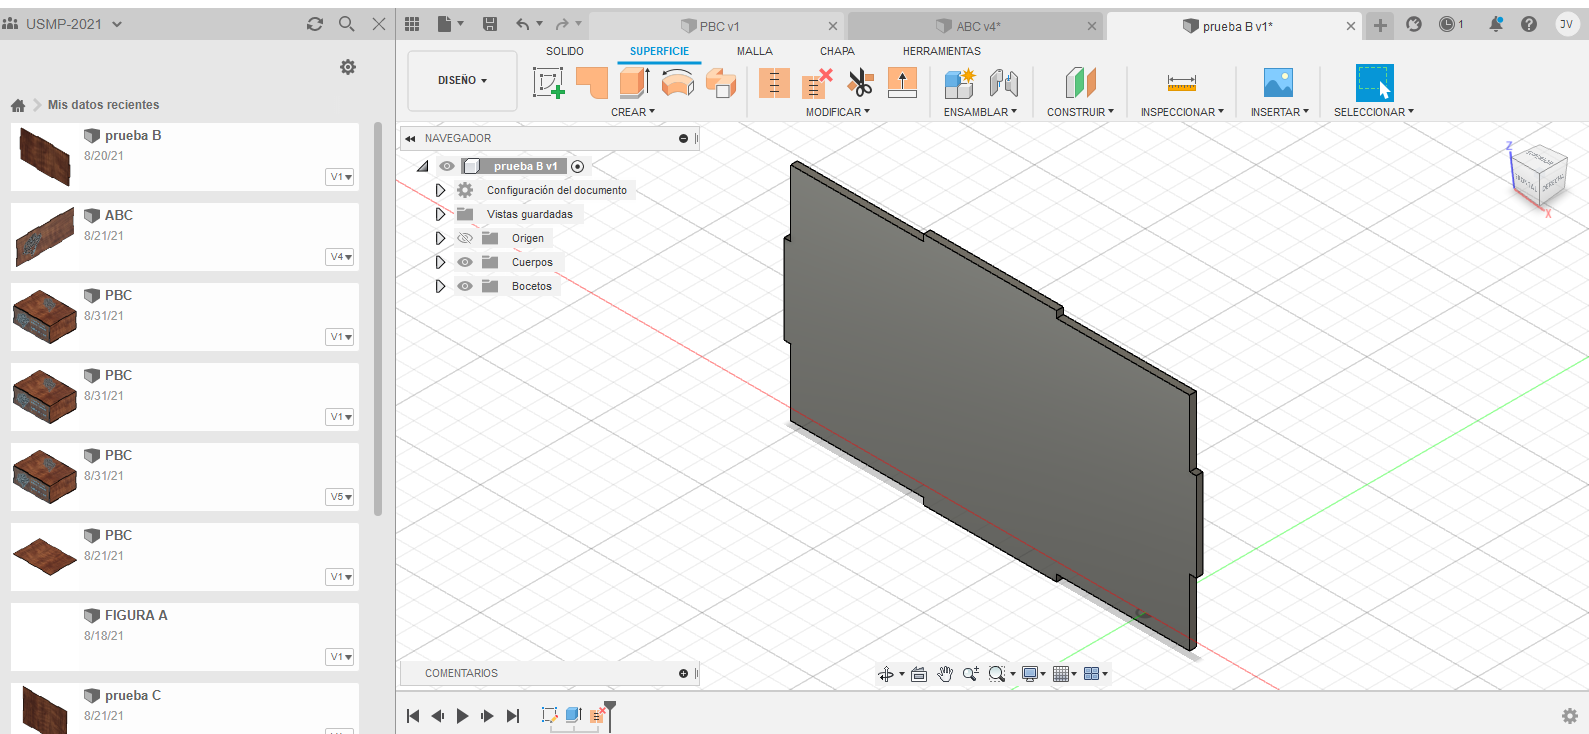1589x734 pixels.
Task: Activate the prueba B v1 component radio button
Action: point(577,166)
